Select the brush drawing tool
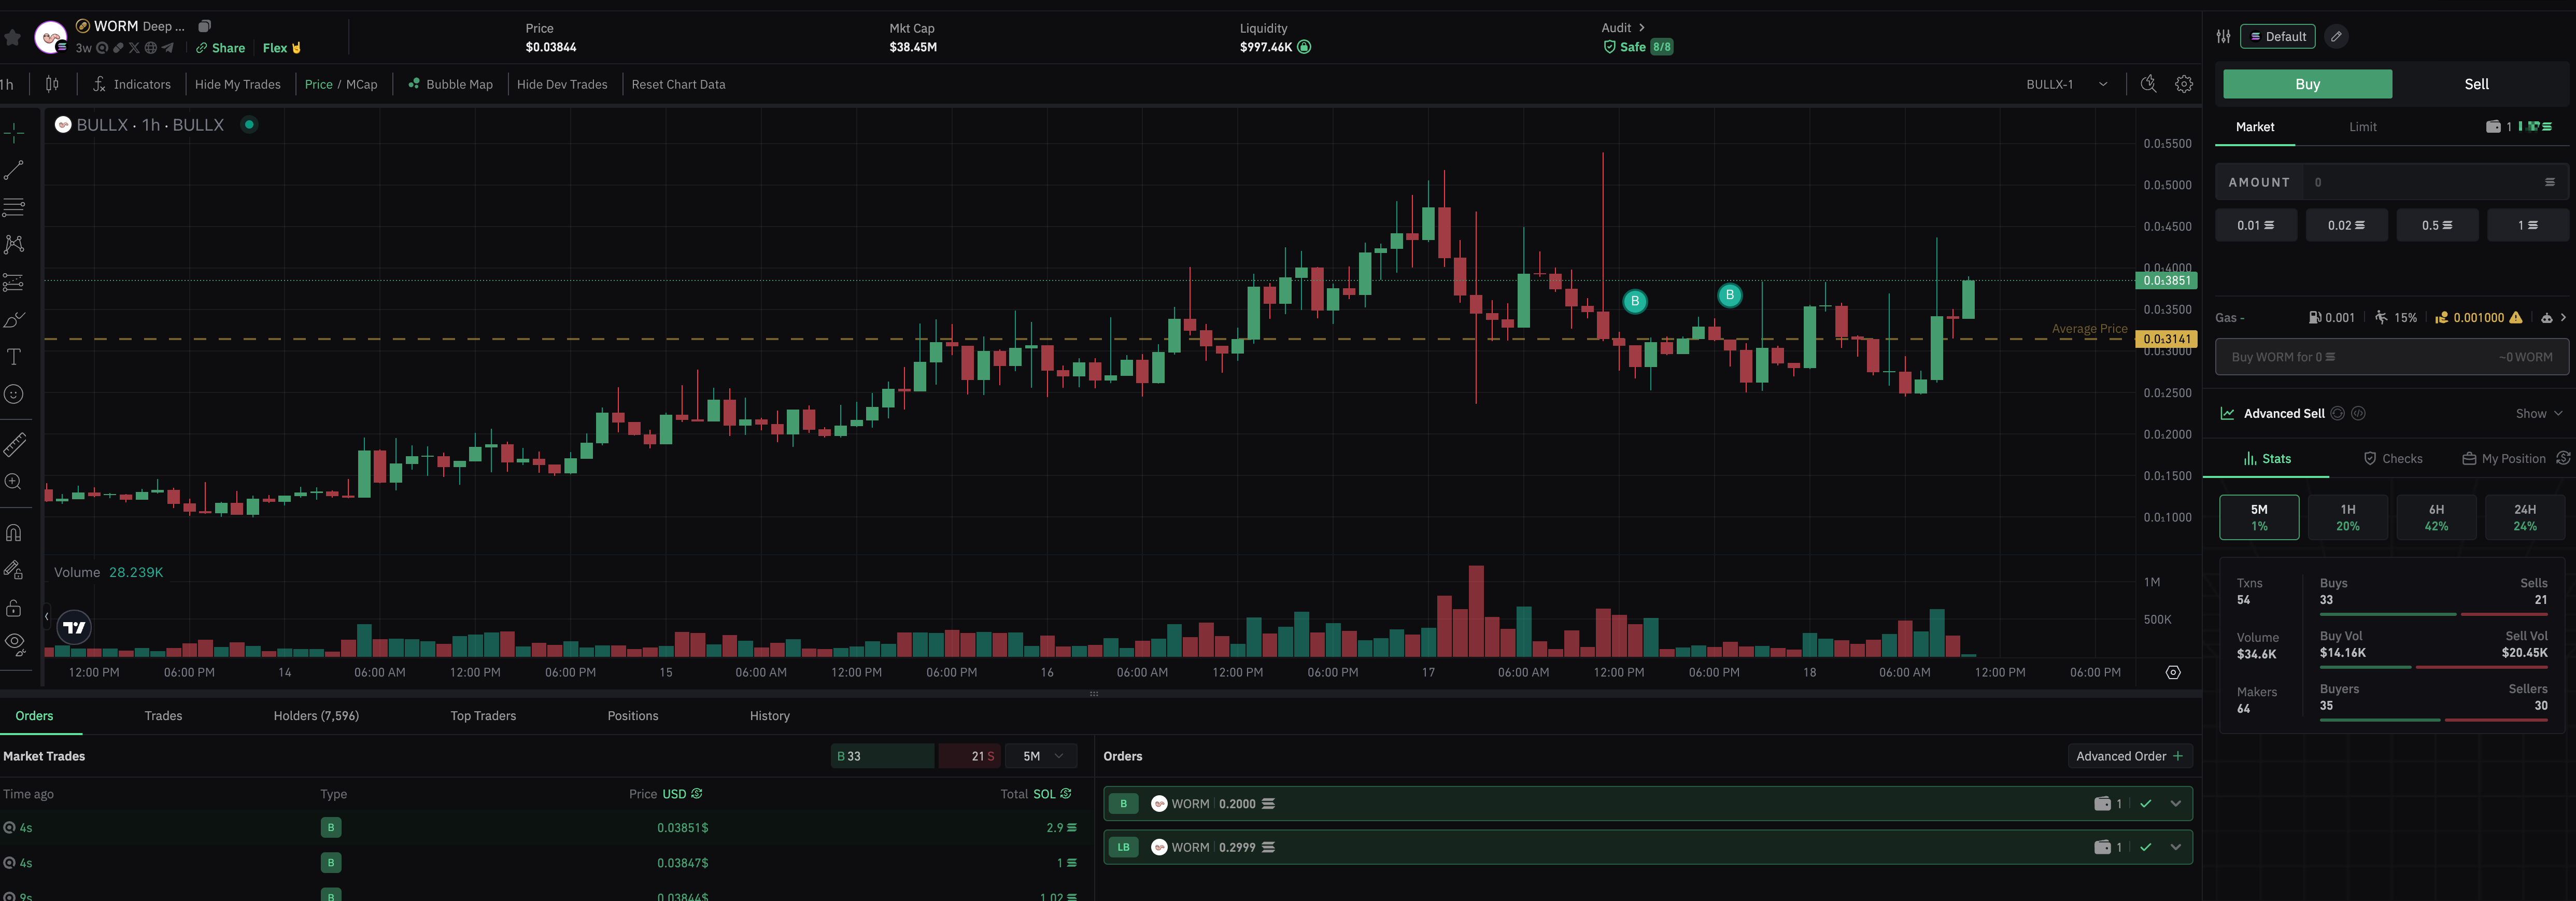Screen dimensions: 2576x901 pos(14,320)
